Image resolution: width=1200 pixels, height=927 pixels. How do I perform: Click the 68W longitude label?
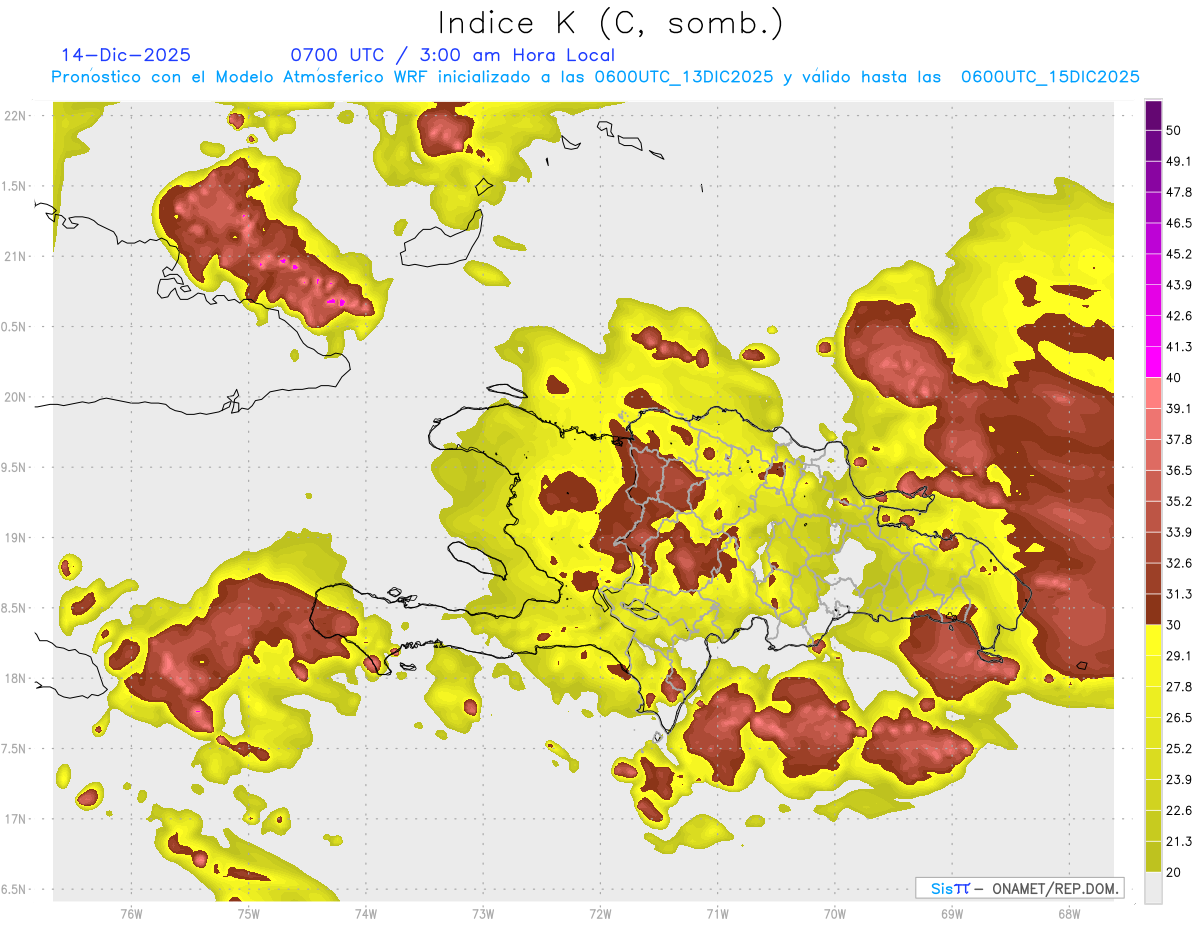pos(1068,914)
